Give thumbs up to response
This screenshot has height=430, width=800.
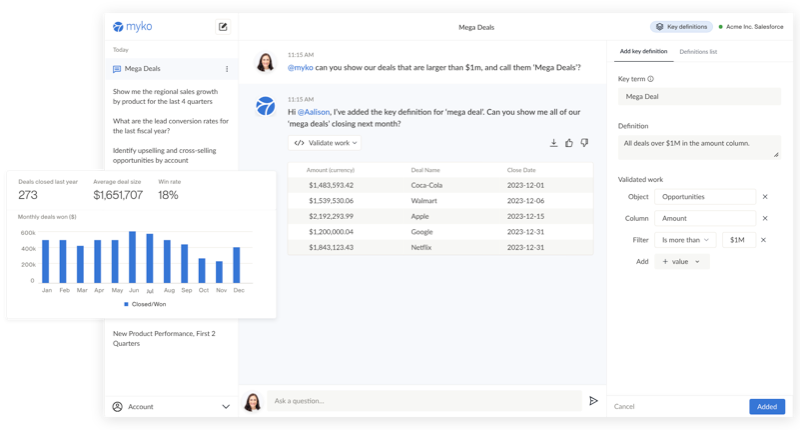pos(569,143)
